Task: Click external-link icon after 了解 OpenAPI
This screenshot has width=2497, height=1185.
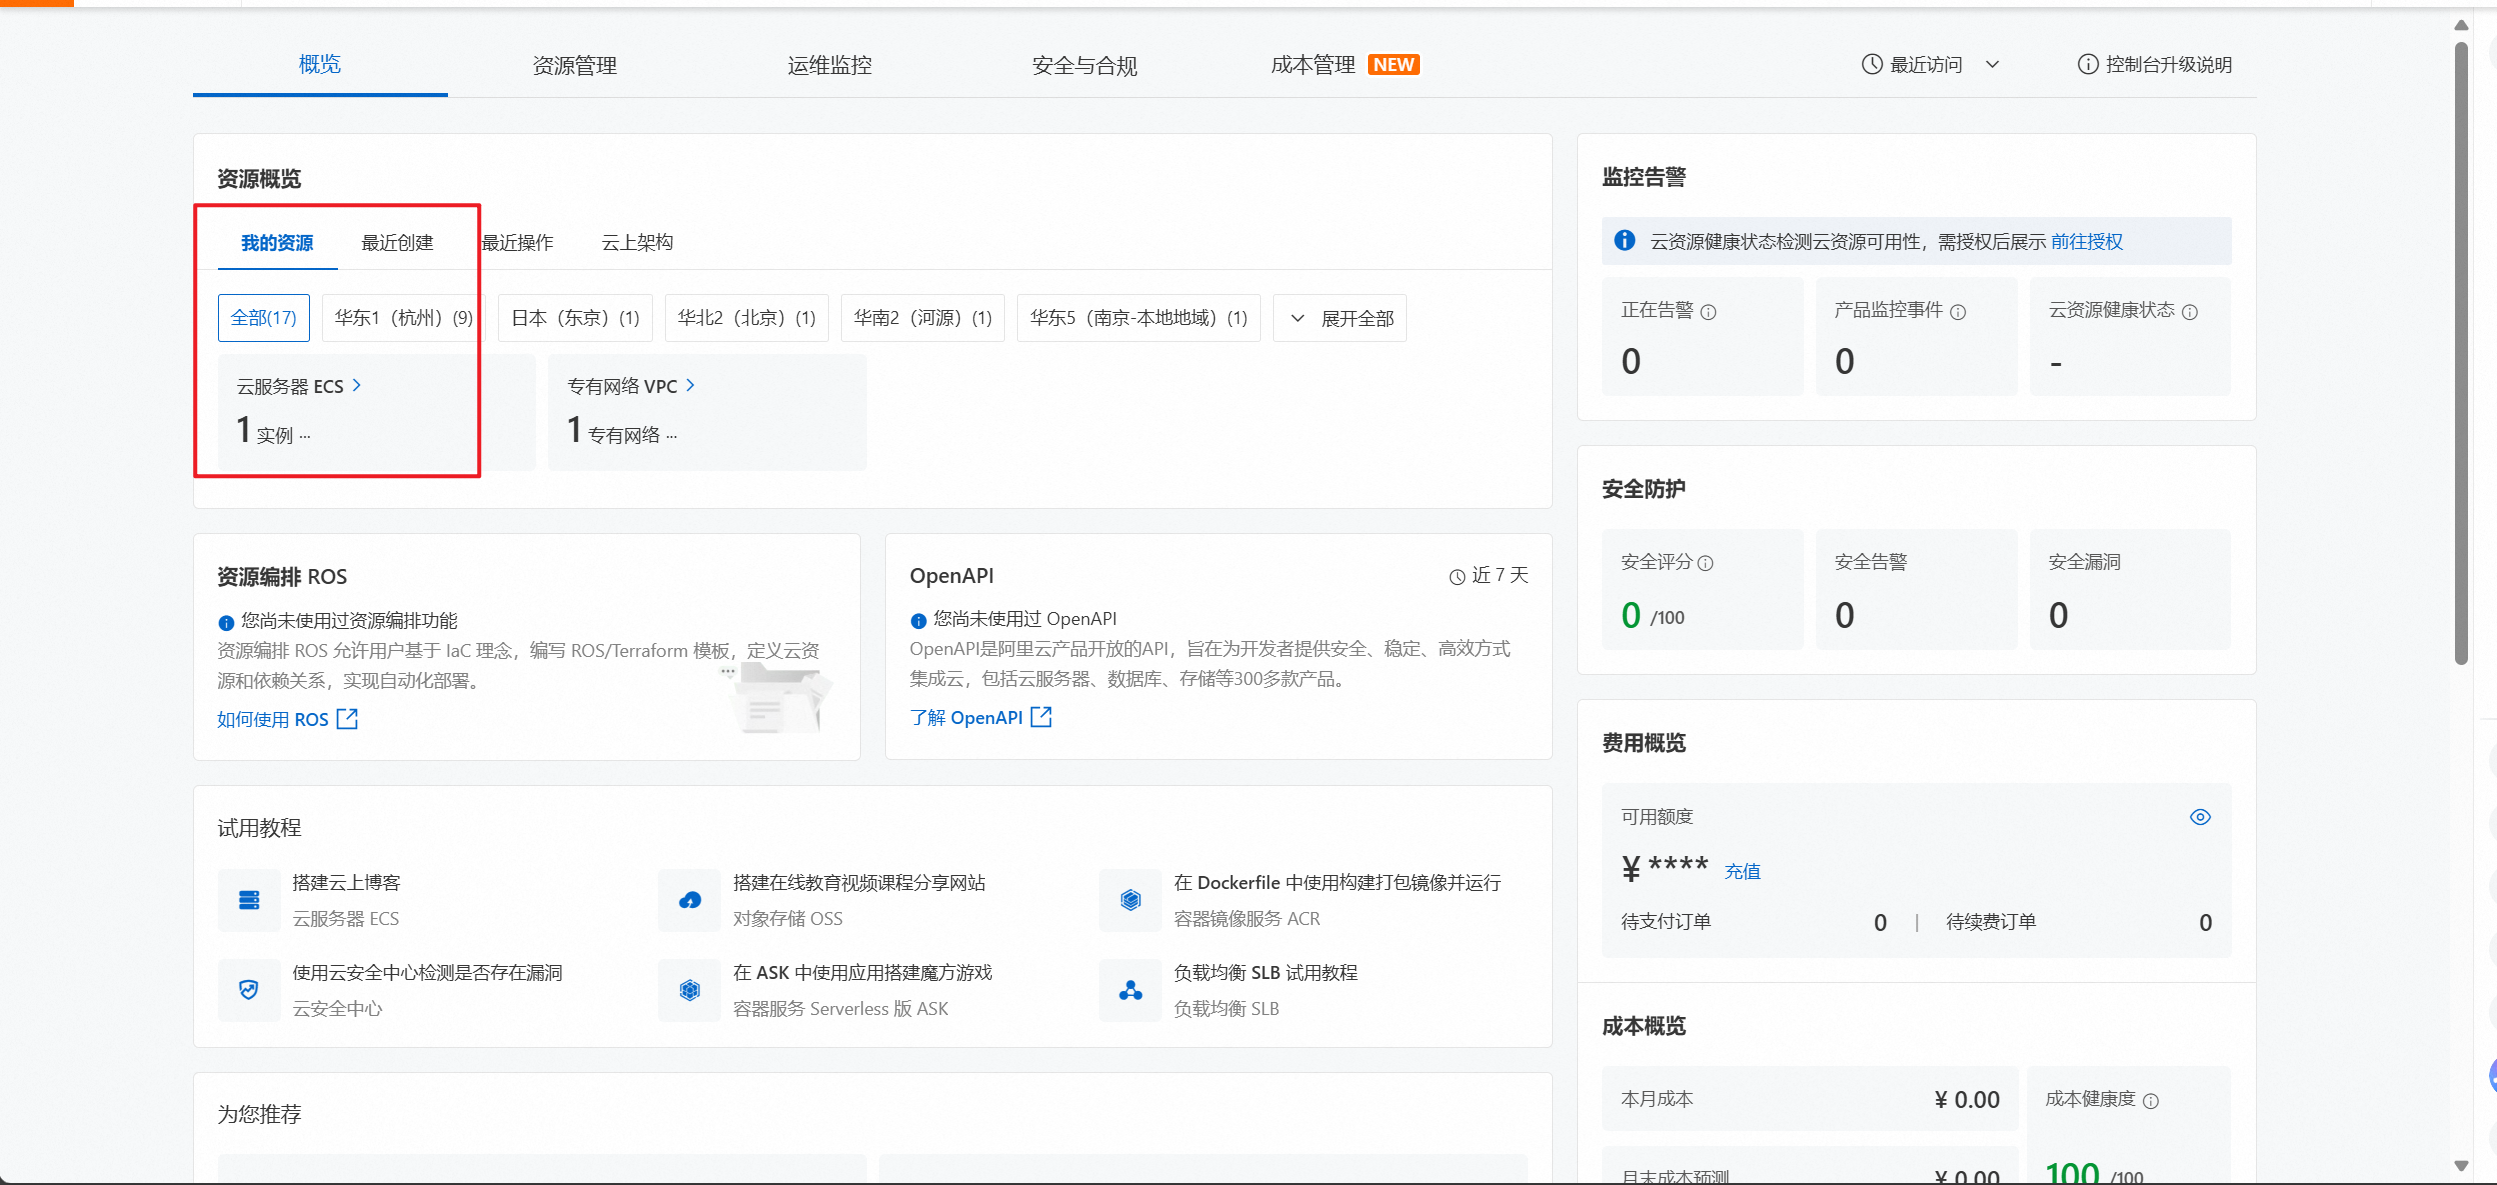Action: (1041, 717)
